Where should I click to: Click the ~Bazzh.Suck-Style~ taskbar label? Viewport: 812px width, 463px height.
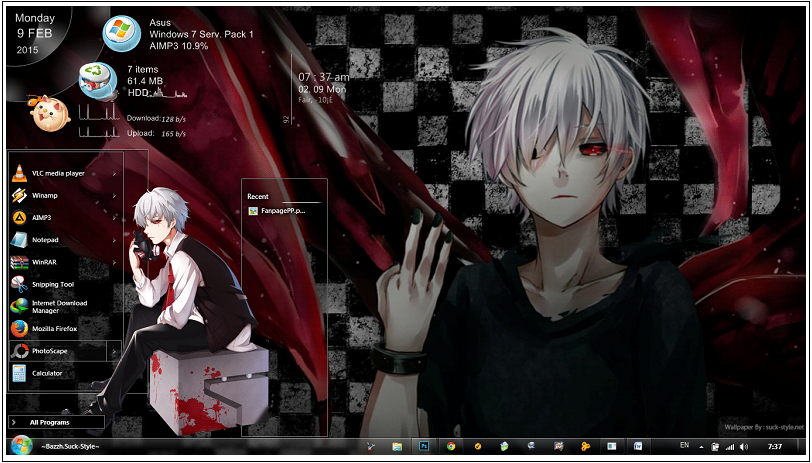[69, 446]
